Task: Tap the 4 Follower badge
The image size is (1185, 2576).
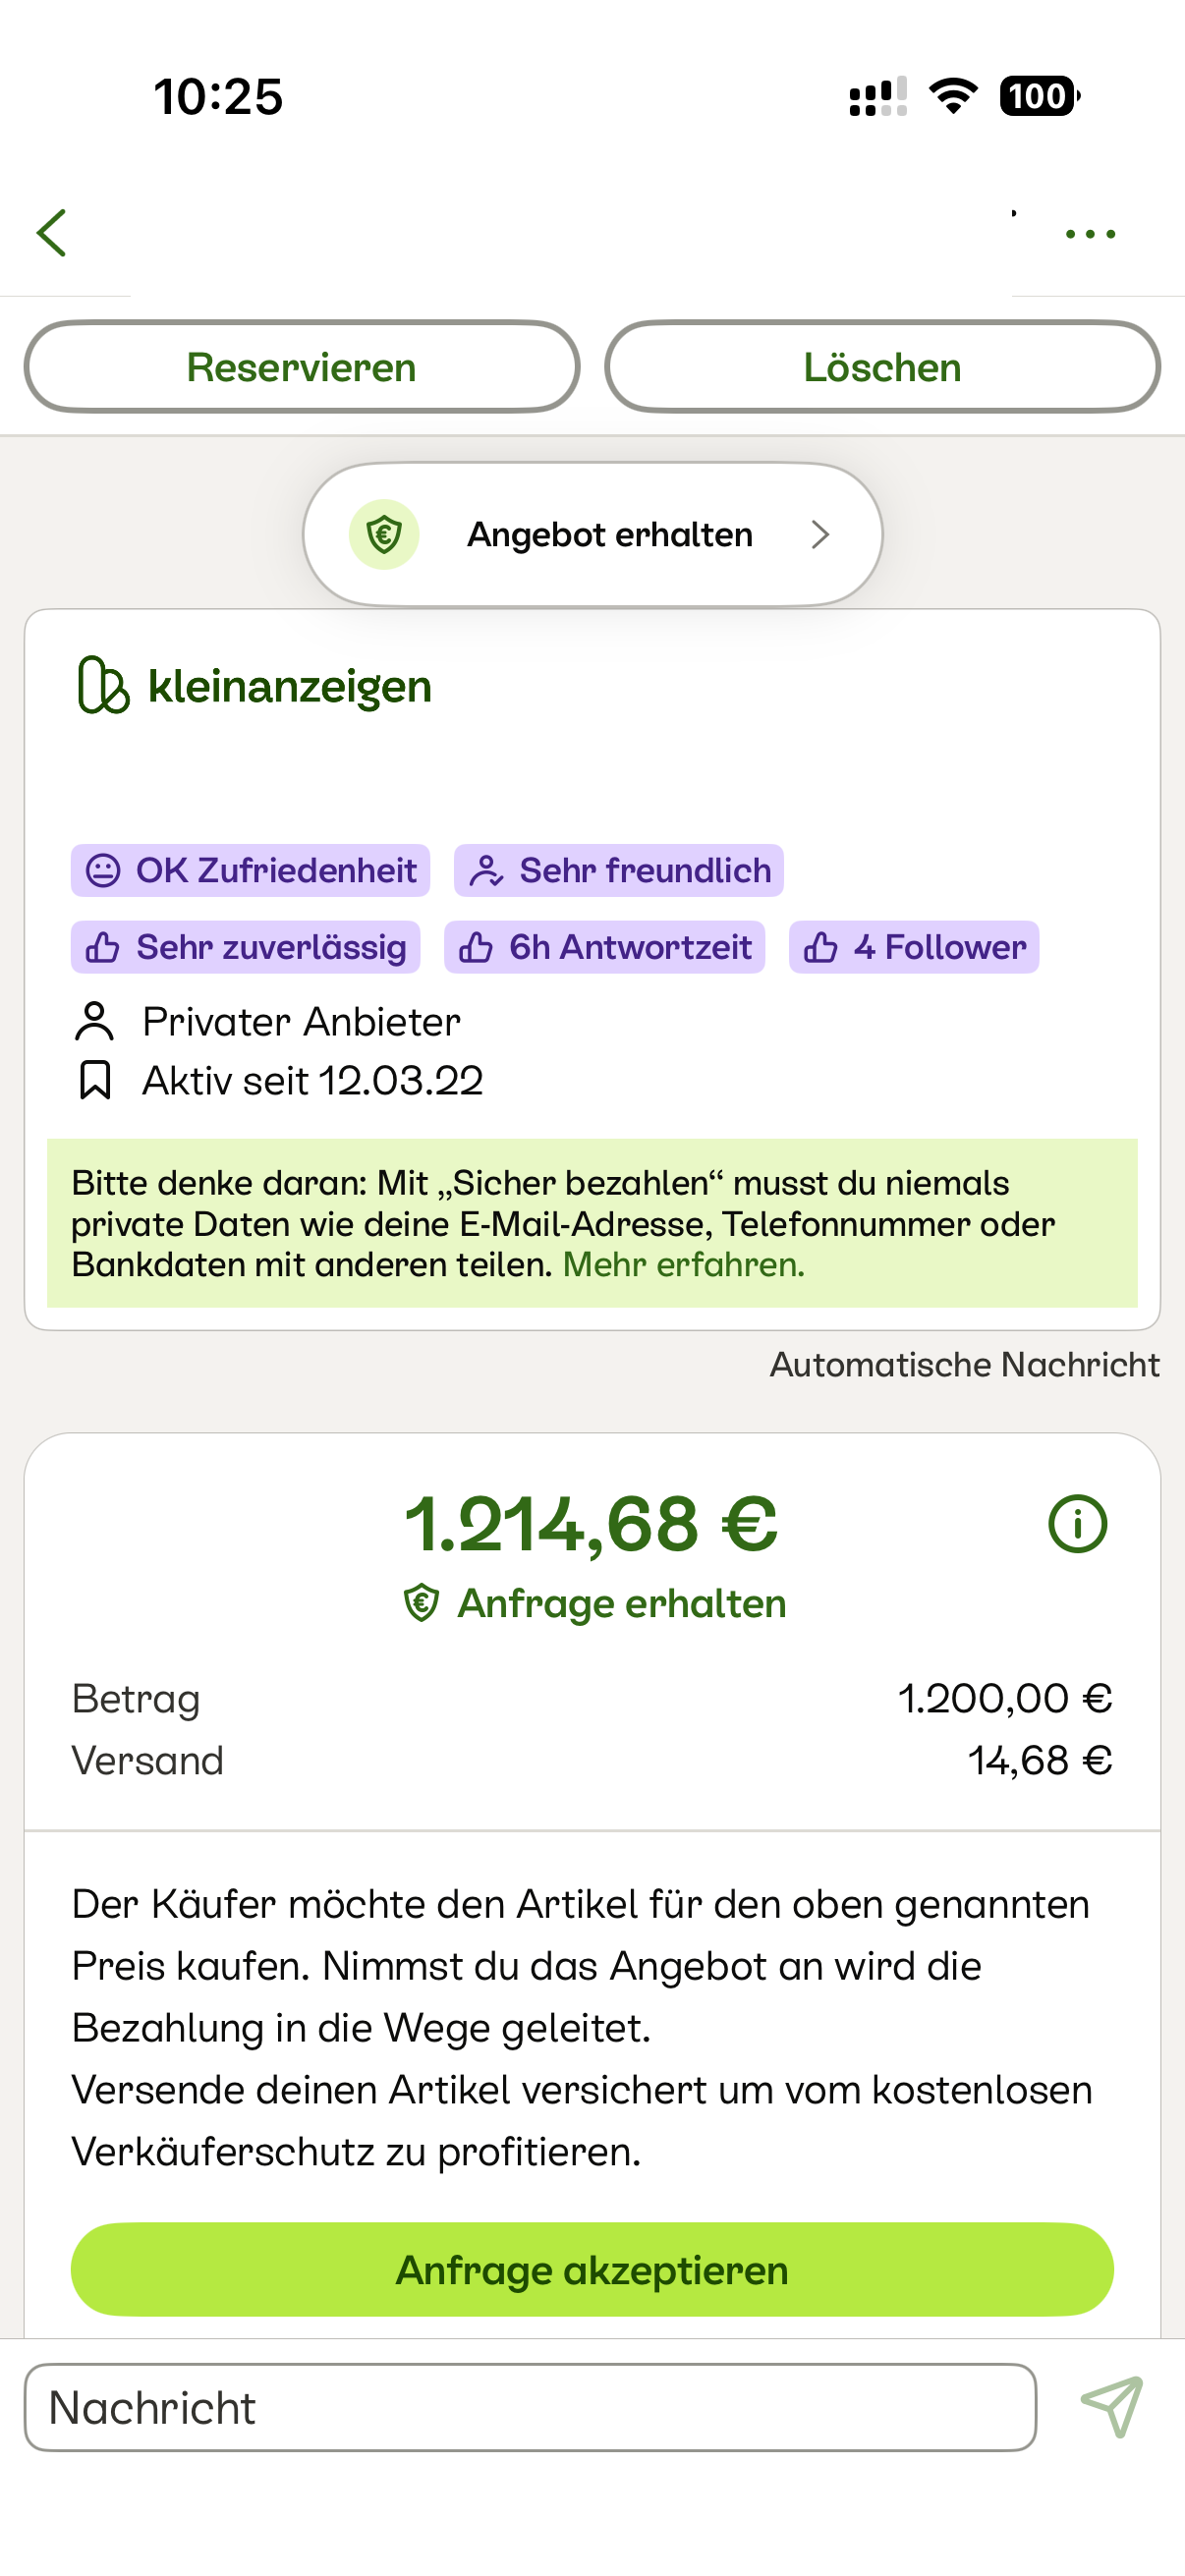Action: [x=914, y=947]
